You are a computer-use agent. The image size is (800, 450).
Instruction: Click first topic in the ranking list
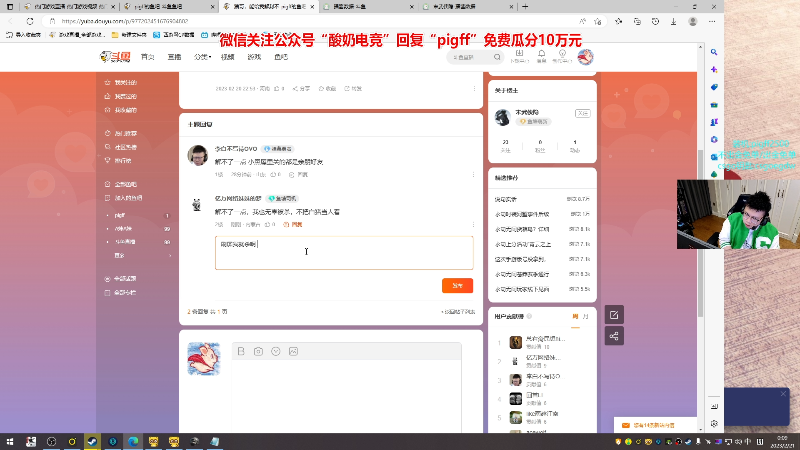pyautogui.click(x=542, y=199)
